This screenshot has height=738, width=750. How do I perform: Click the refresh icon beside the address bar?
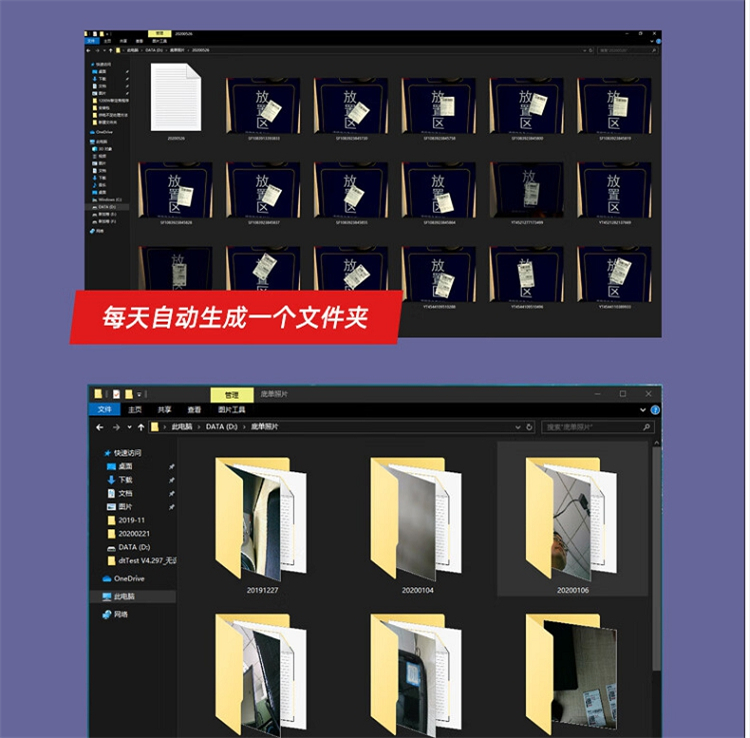pos(529,427)
